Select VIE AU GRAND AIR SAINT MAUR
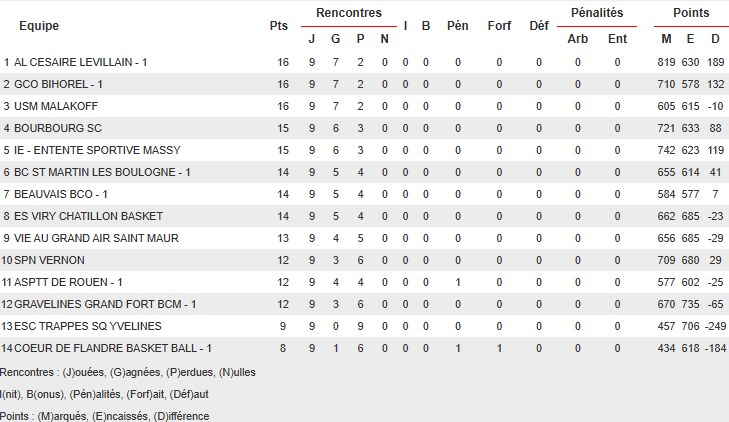The image size is (729, 422). 96,238
